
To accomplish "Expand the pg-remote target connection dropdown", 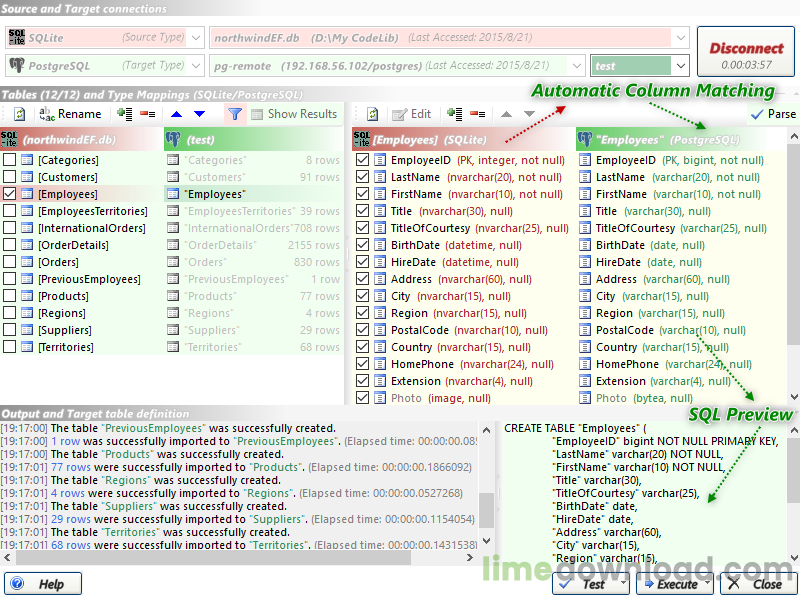I will click(x=577, y=66).
